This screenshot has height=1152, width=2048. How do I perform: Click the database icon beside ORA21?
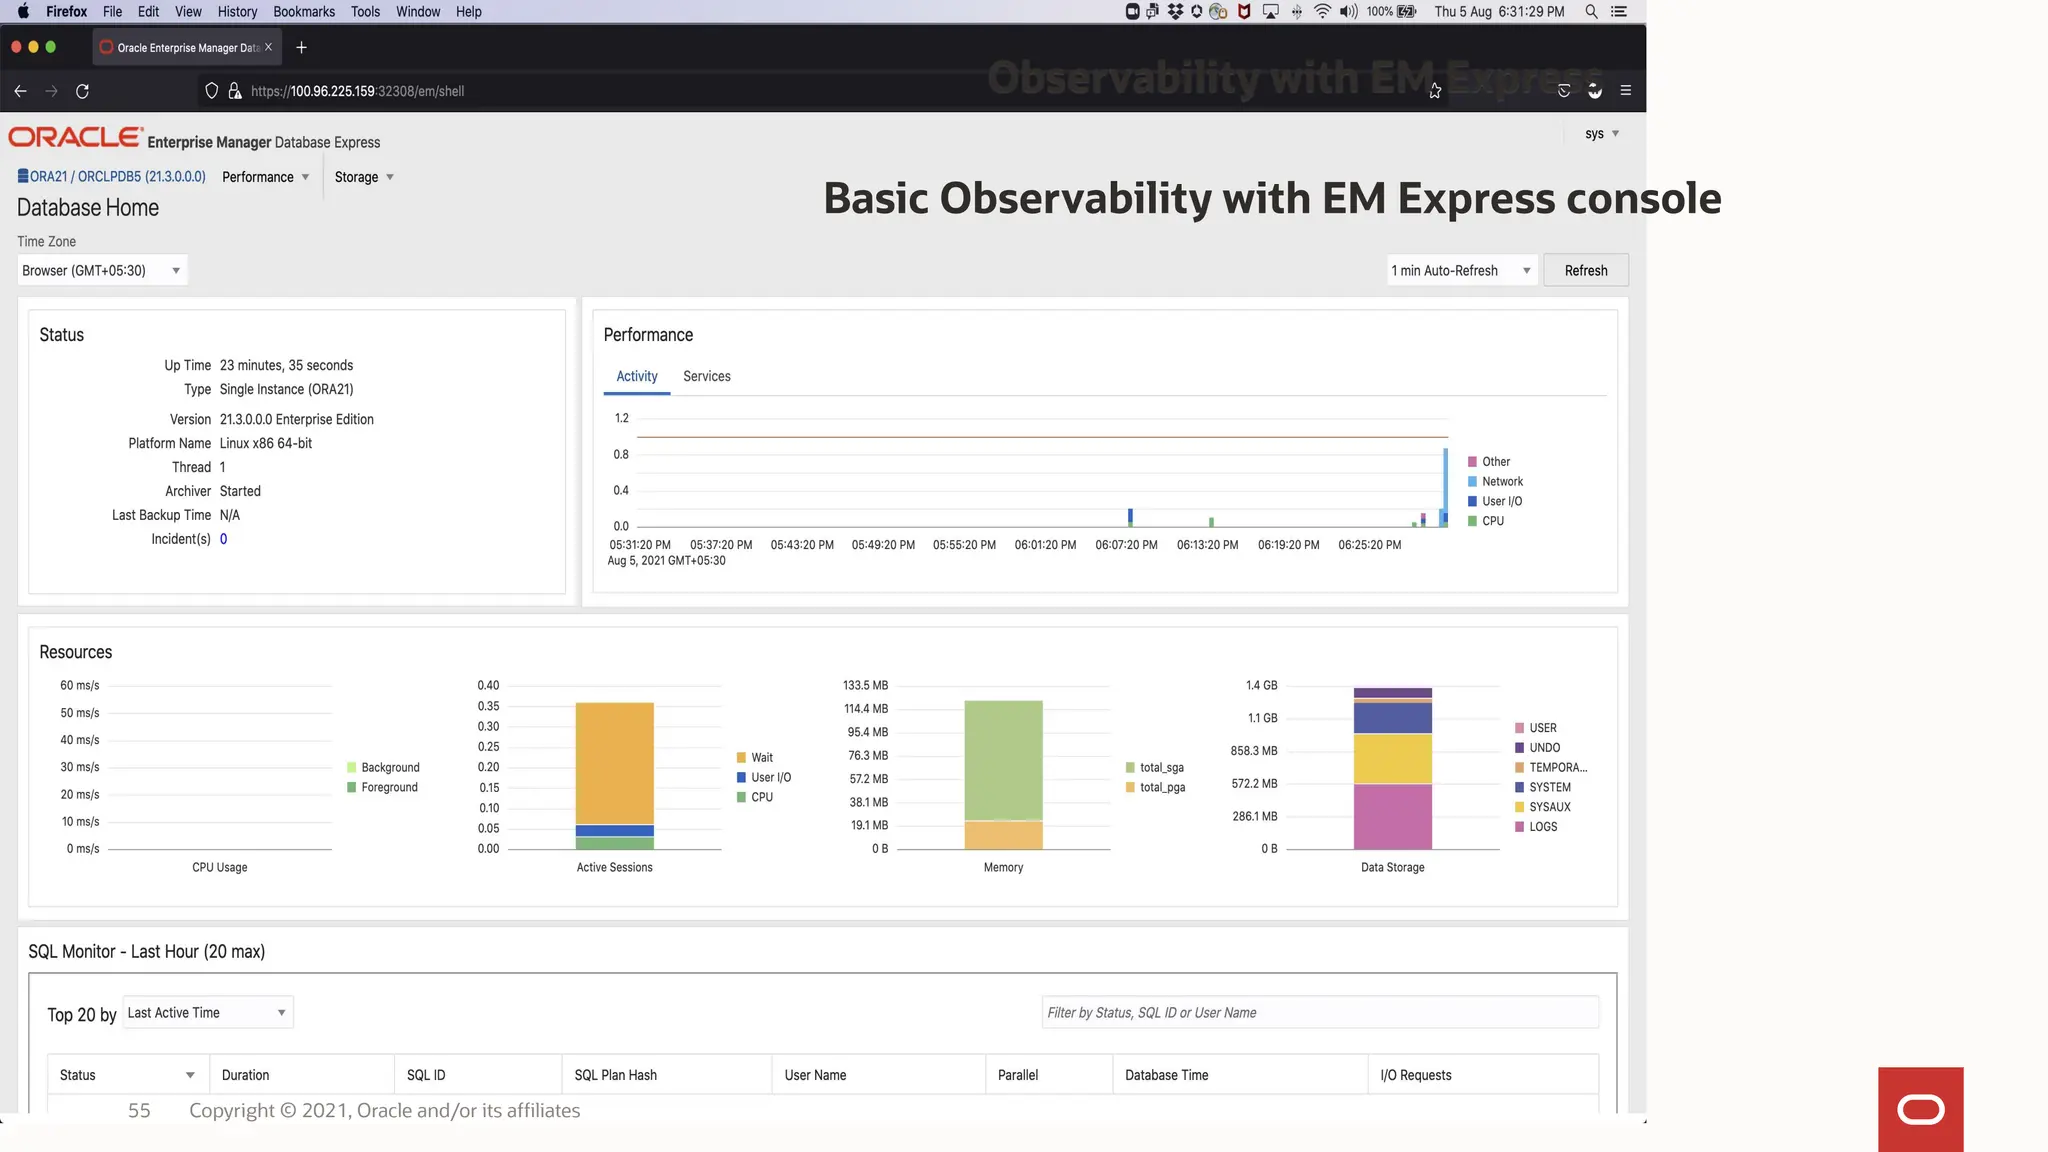[x=23, y=176]
